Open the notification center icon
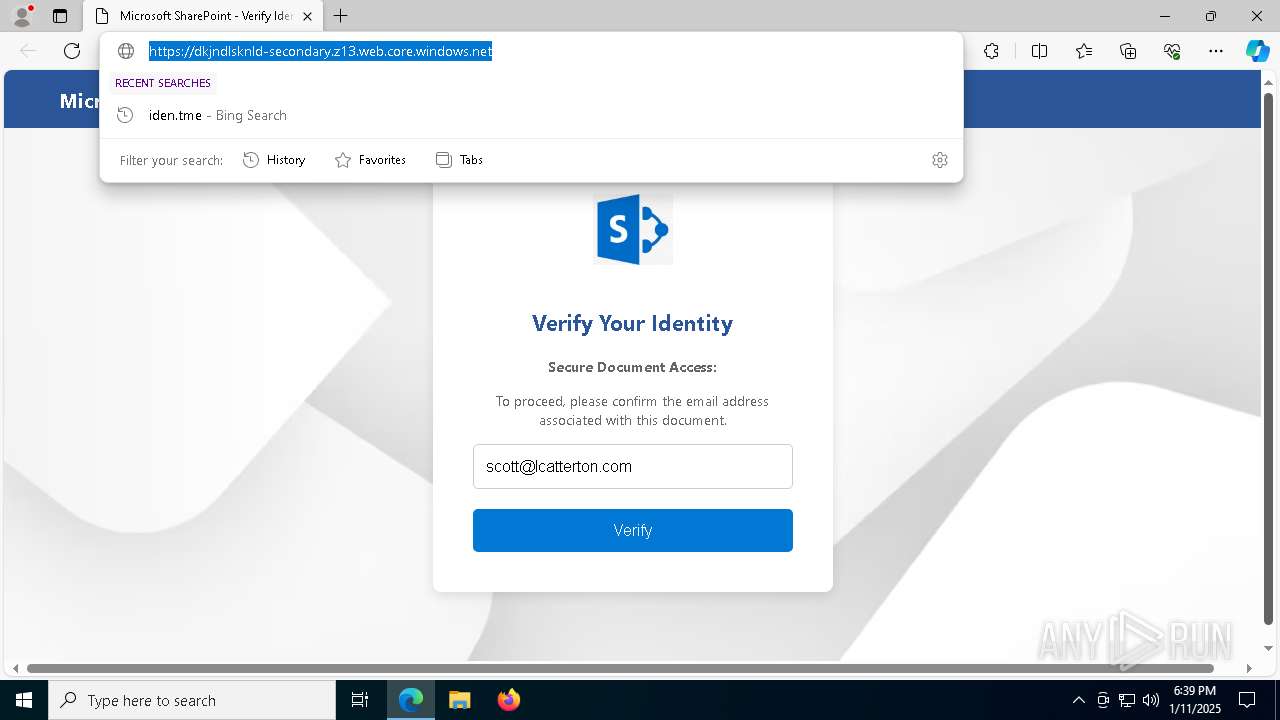 [1247, 700]
